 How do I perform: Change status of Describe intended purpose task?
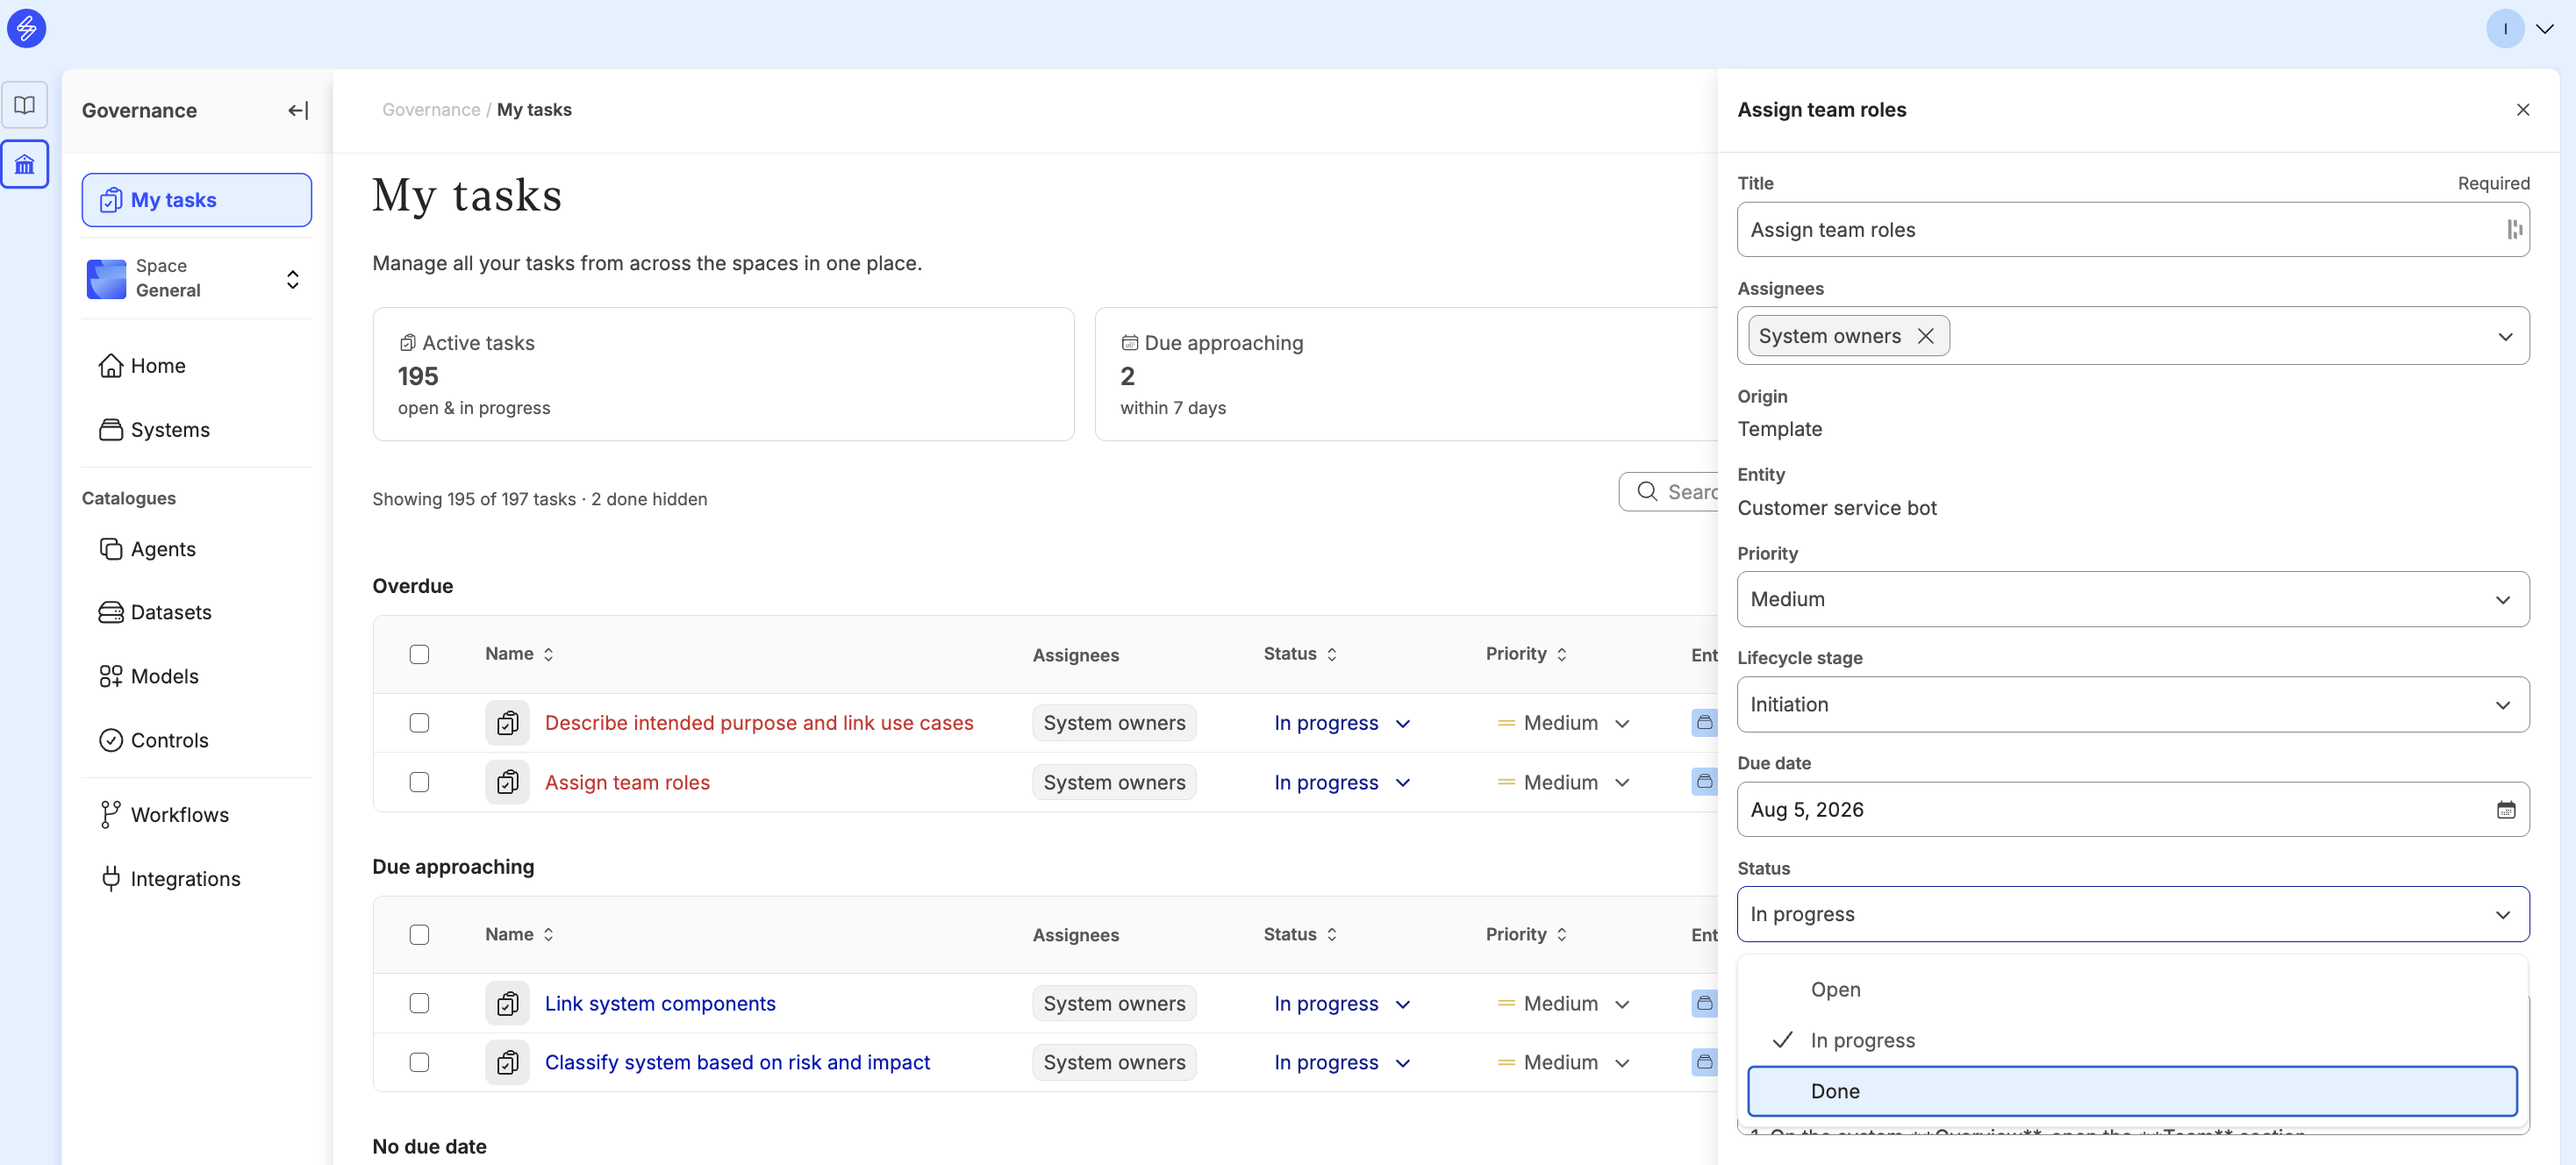(1342, 722)
